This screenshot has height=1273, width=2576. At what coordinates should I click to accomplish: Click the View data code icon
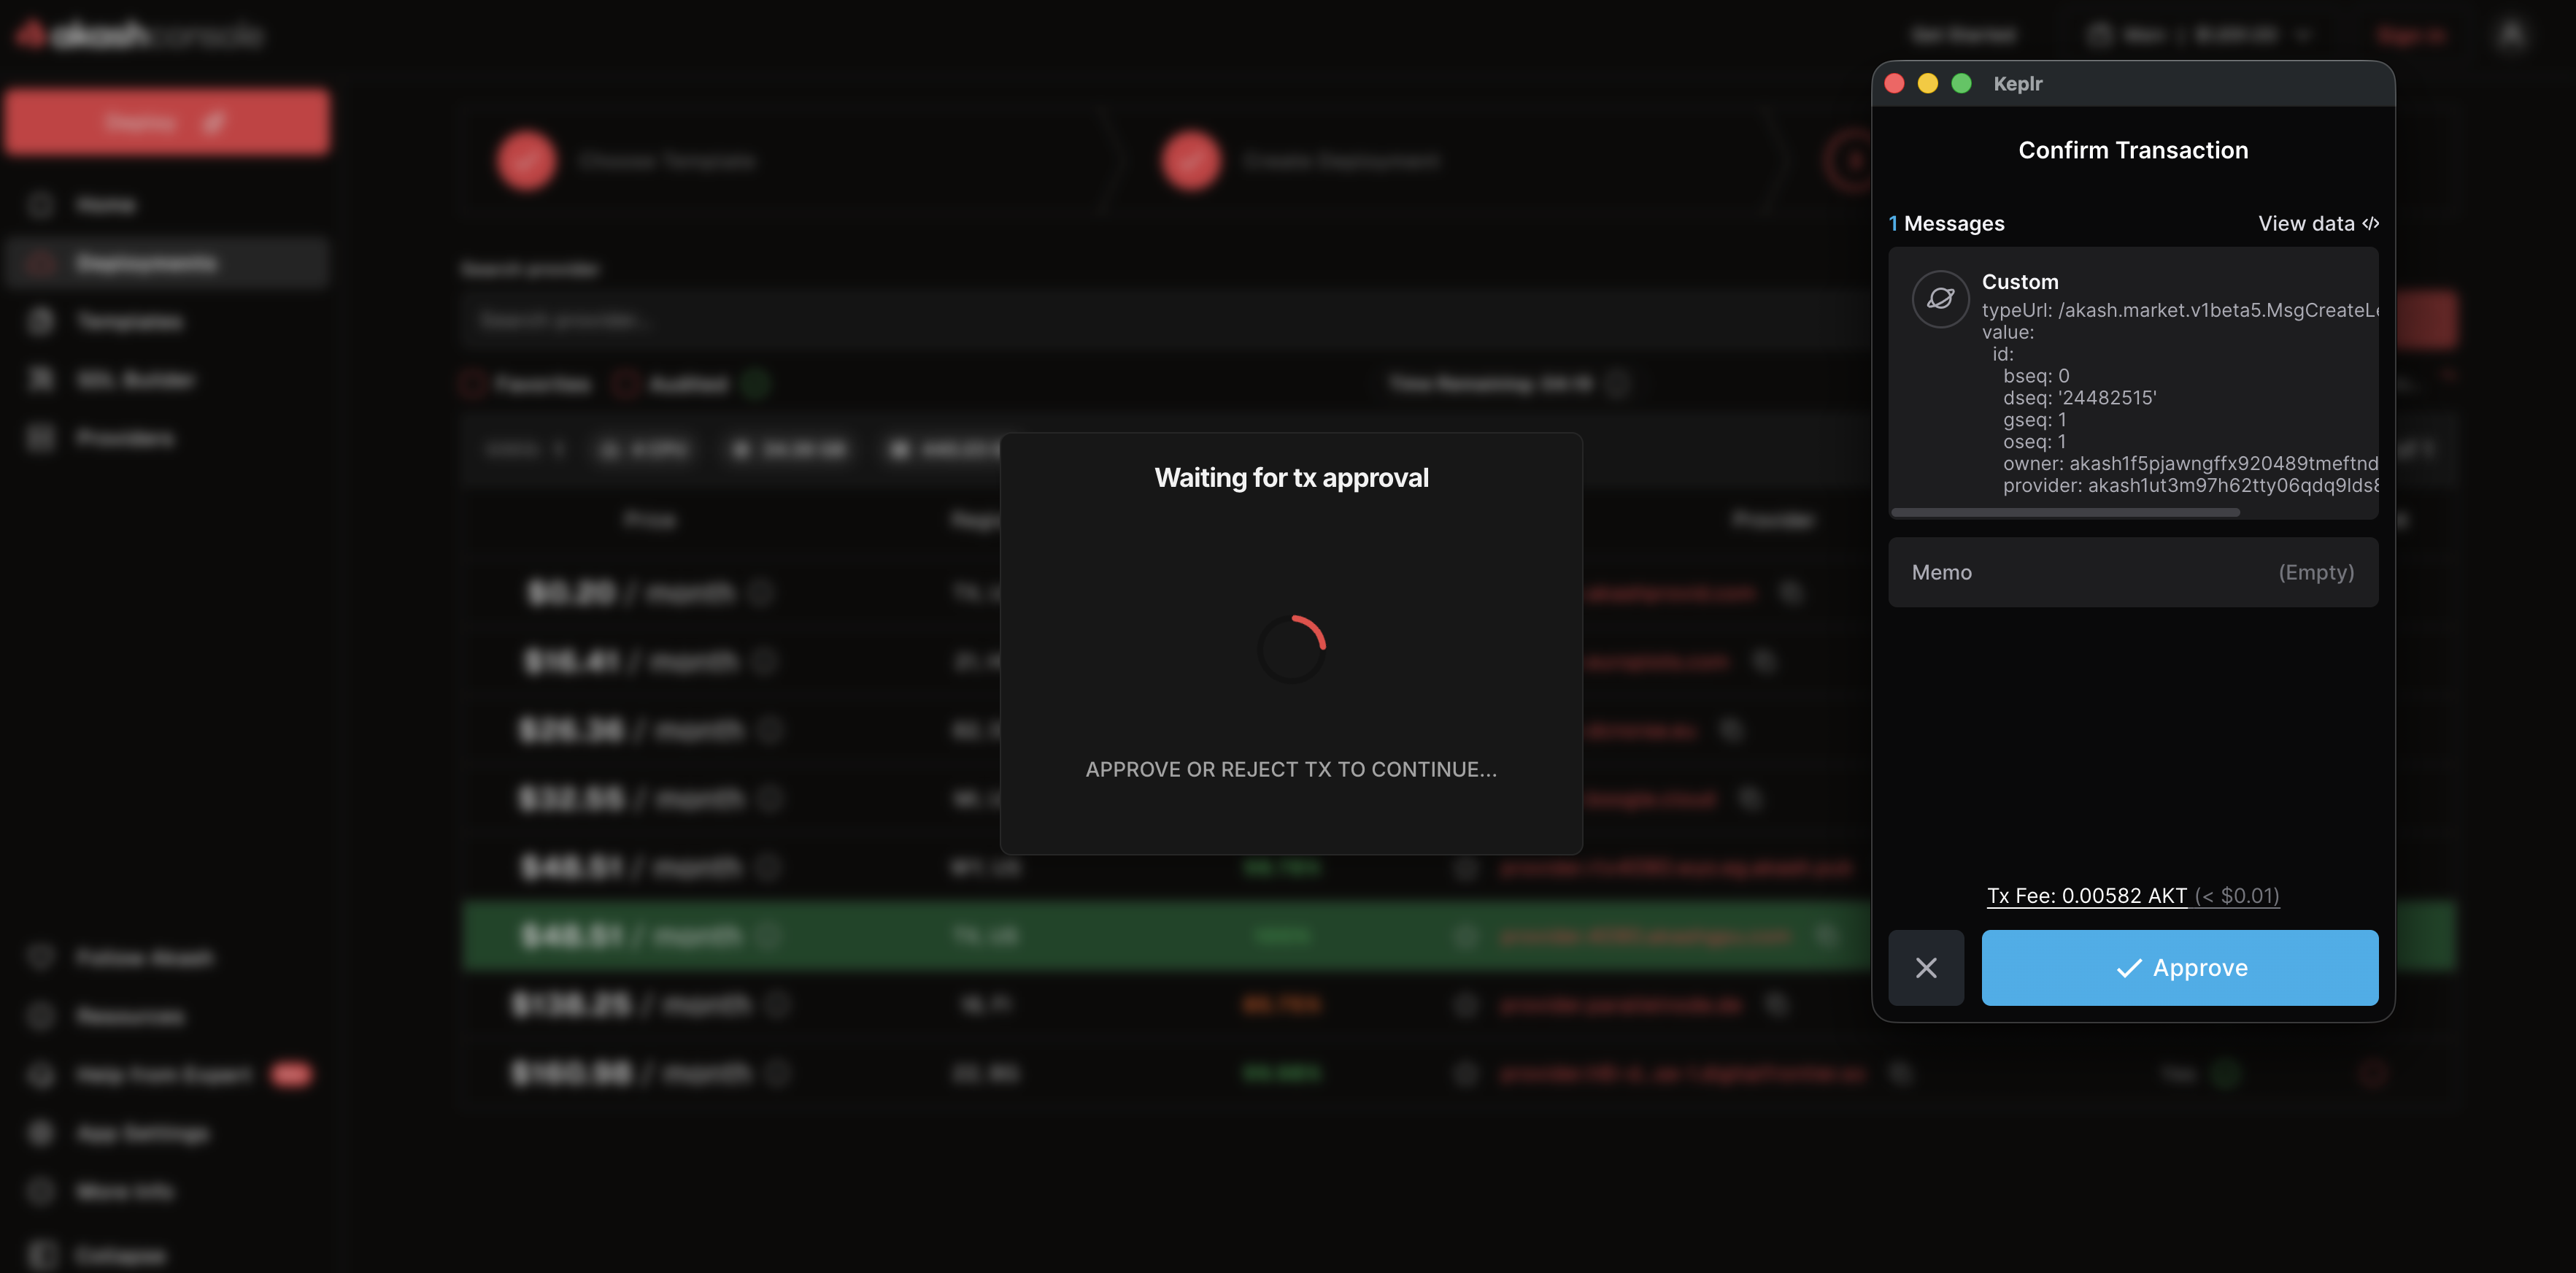(2370, 223)
